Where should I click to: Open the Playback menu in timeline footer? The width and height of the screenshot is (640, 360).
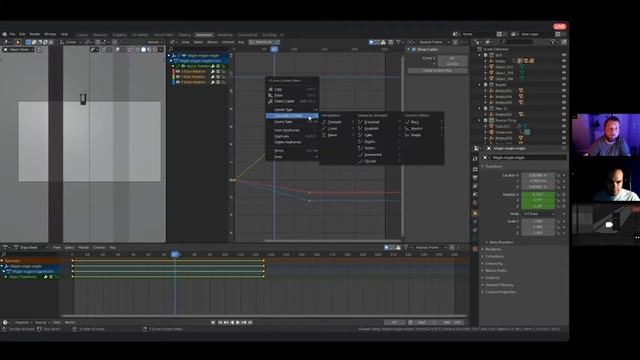(x=22, y=322)
